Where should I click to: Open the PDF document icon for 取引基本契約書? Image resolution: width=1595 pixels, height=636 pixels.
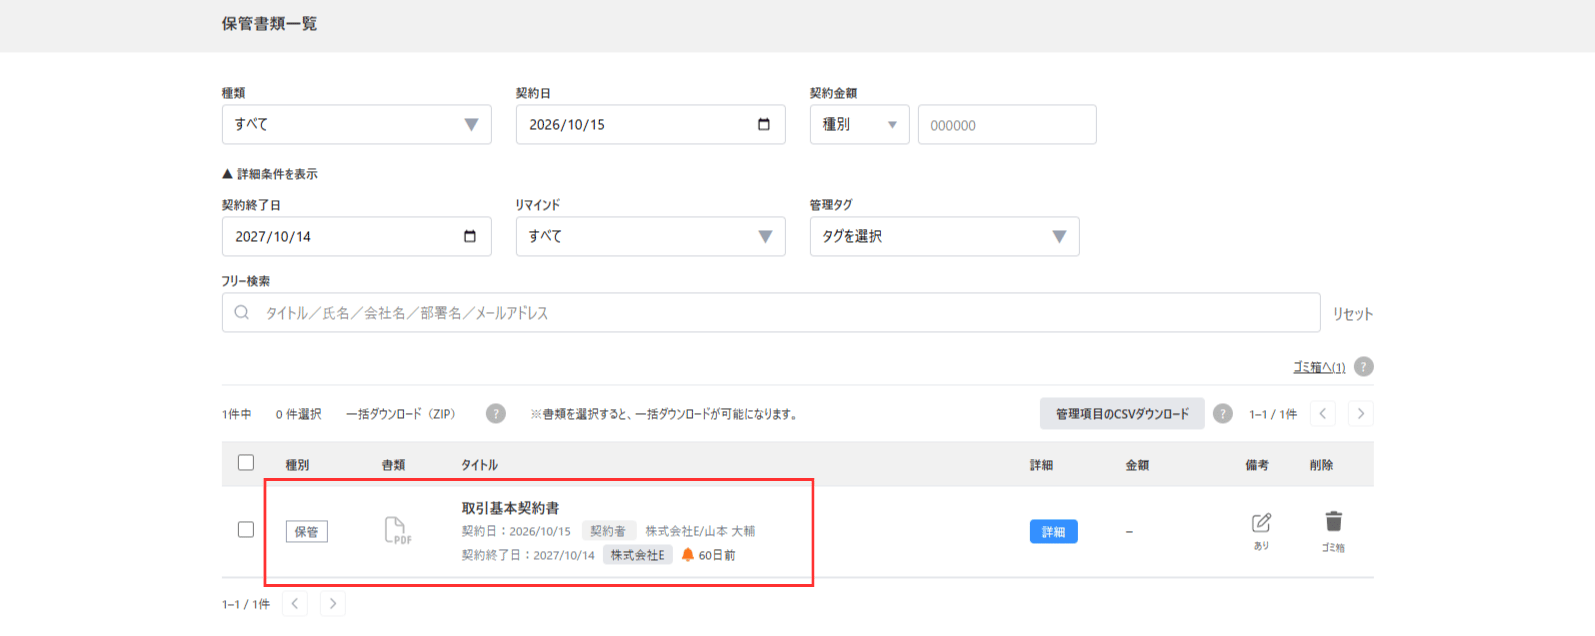397,530
